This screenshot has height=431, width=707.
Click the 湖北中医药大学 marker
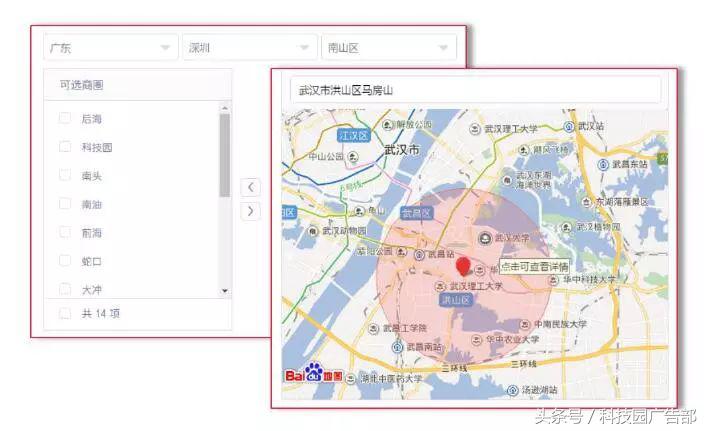(351, 379)
